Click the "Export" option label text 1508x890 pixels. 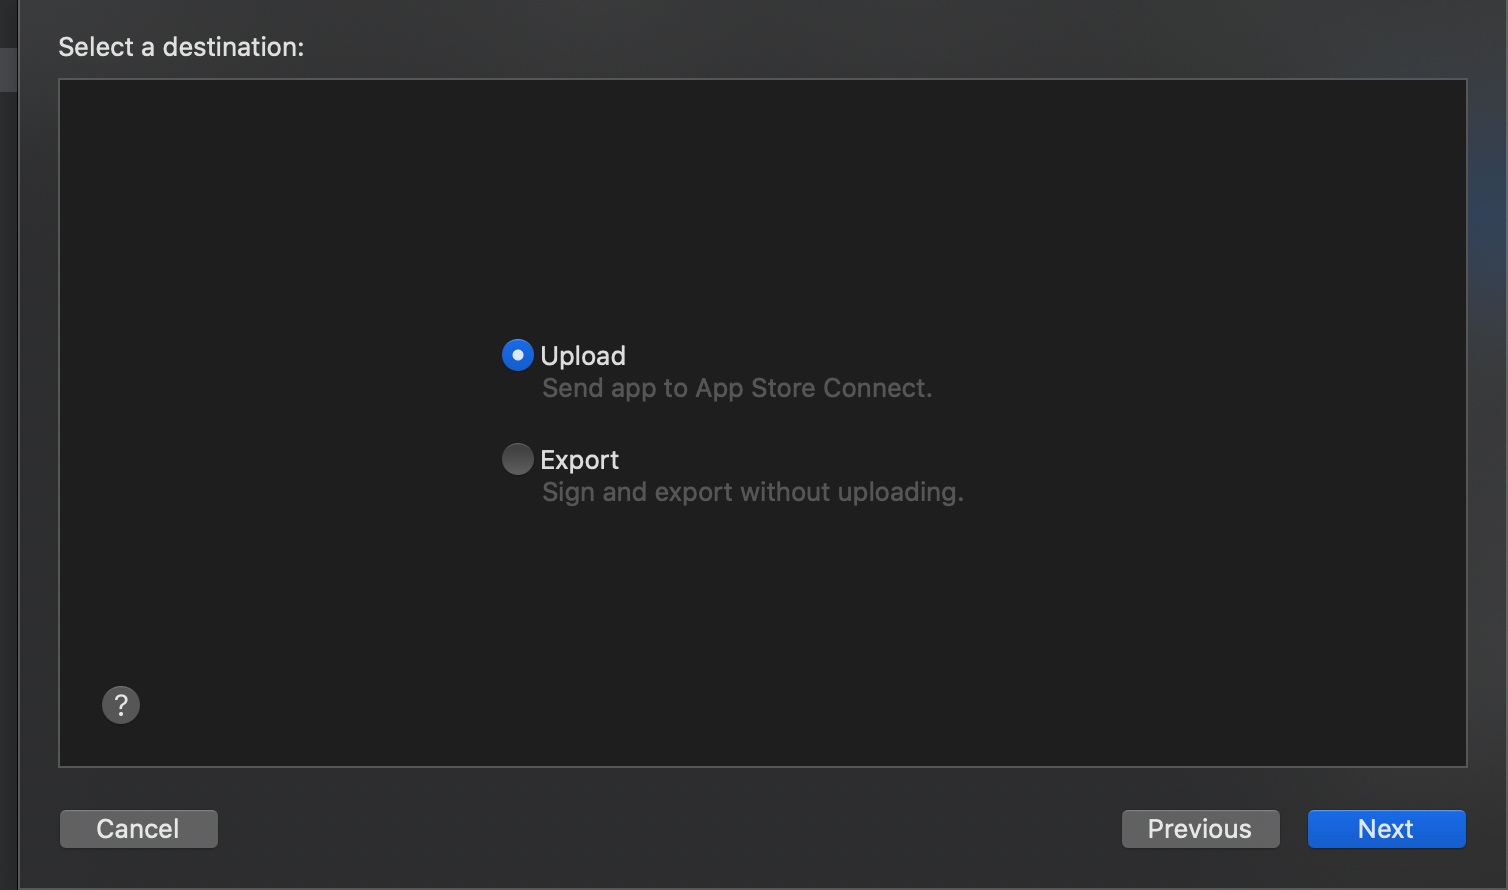pyautogui.click(x=580, y=460)
